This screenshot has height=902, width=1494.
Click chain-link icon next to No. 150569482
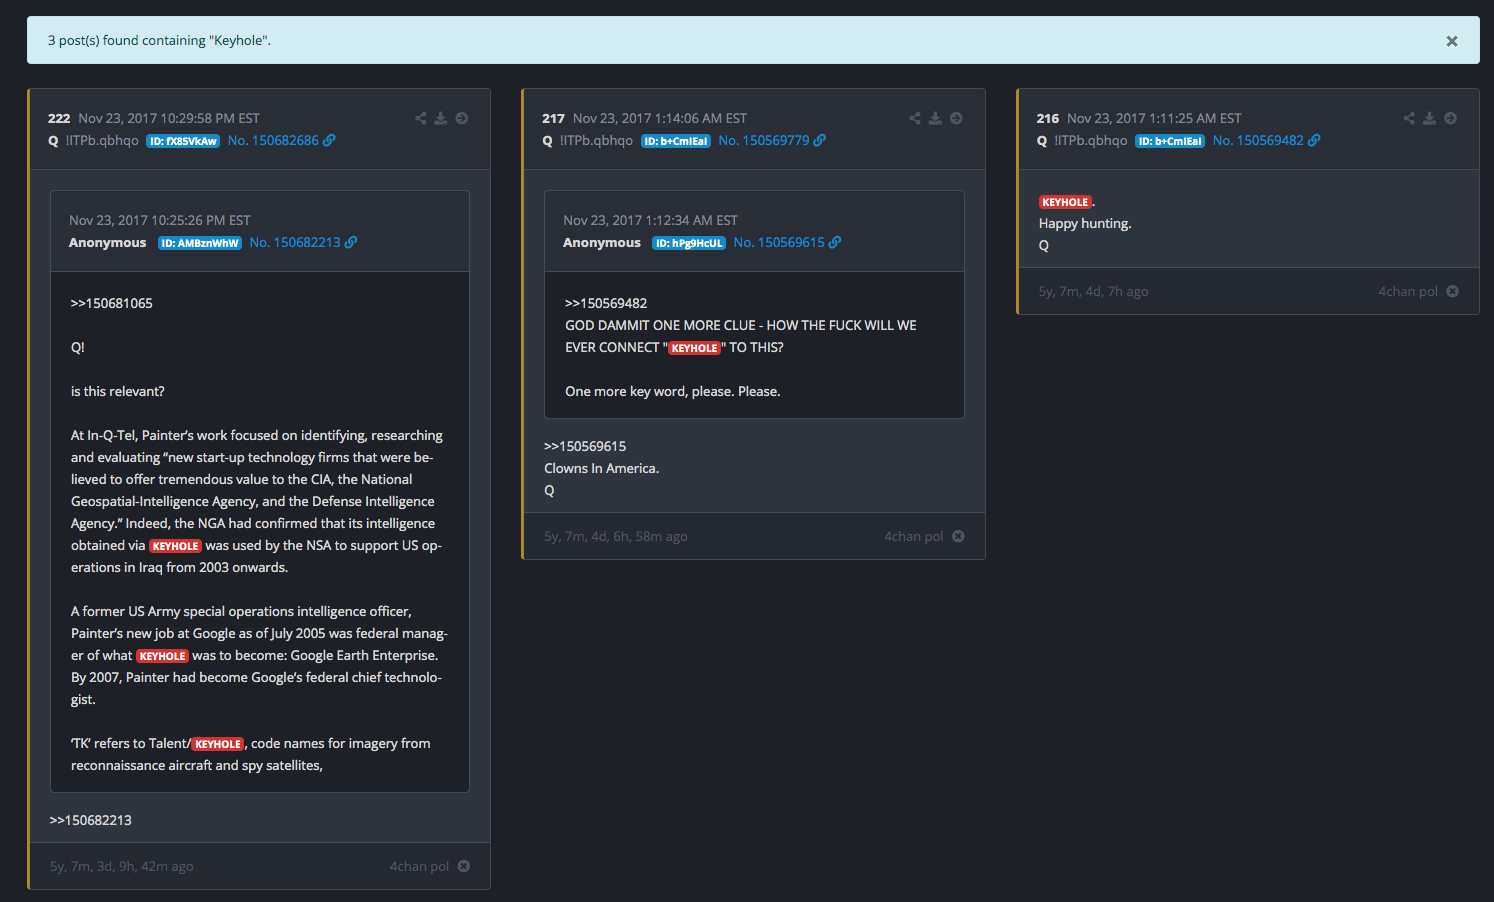1314,141
